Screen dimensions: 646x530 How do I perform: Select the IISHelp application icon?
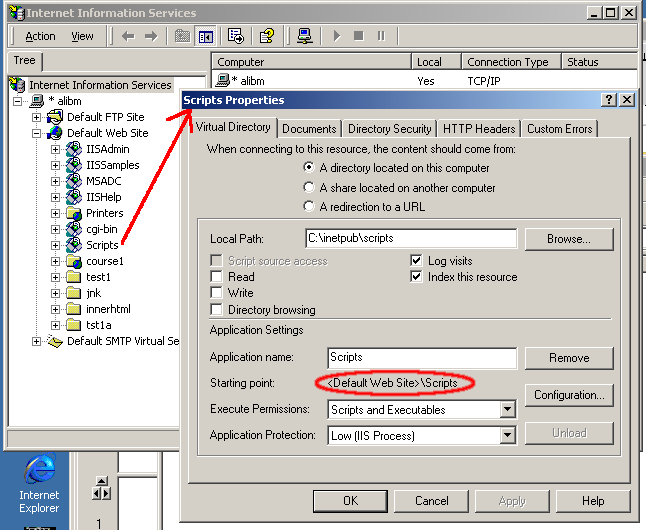click(x=74, y=197)
